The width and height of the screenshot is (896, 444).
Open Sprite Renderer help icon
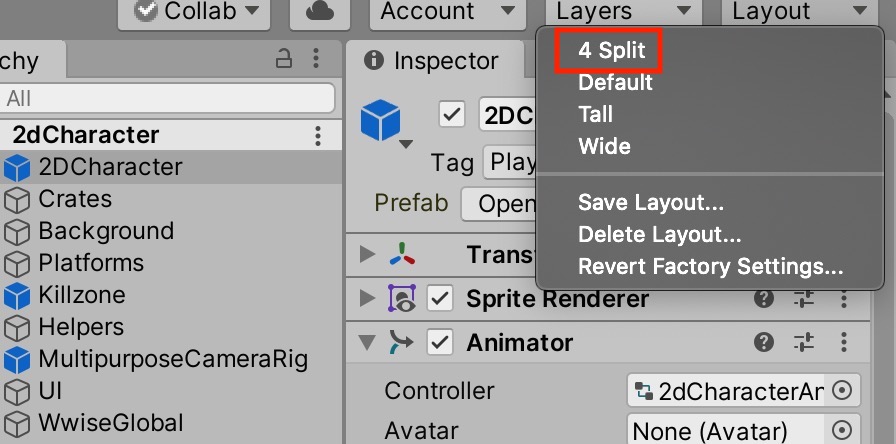tap(764, 299)
